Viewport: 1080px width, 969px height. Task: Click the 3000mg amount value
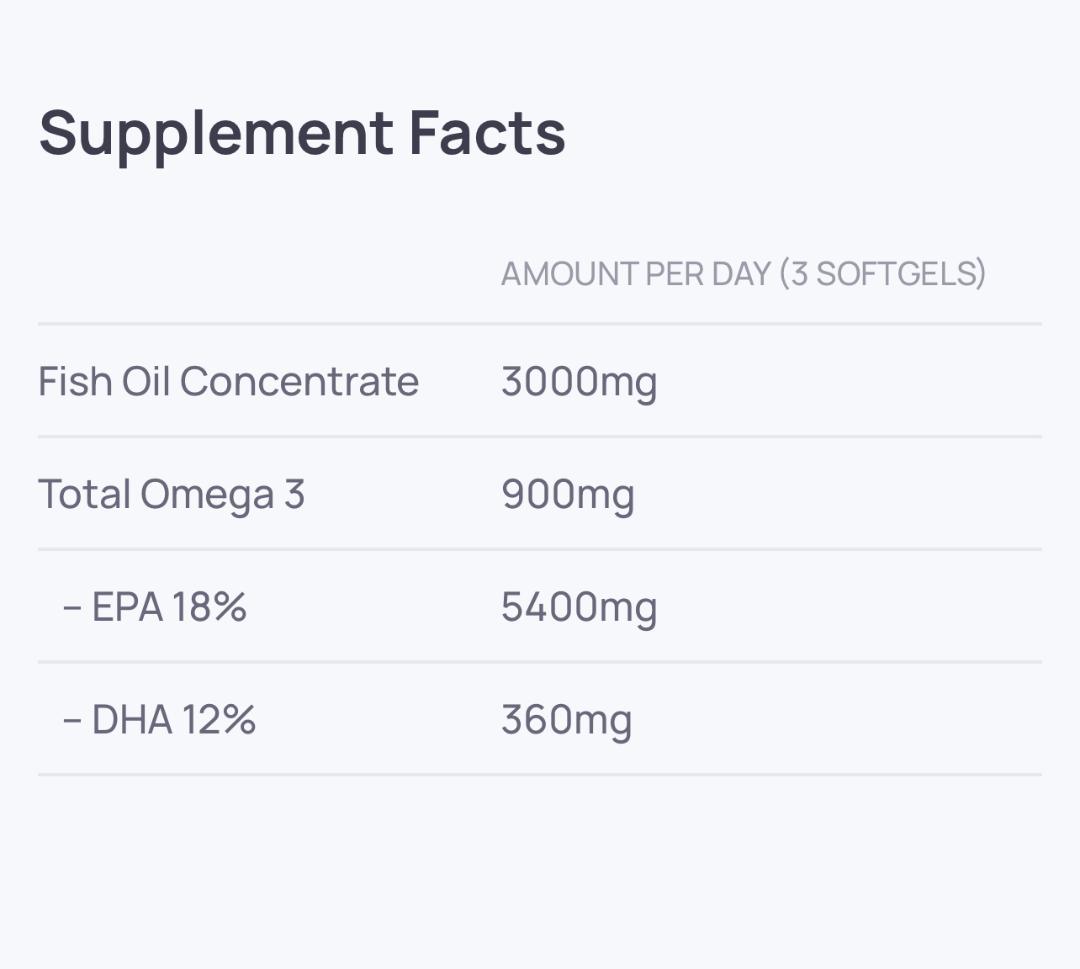pos(578,381)
